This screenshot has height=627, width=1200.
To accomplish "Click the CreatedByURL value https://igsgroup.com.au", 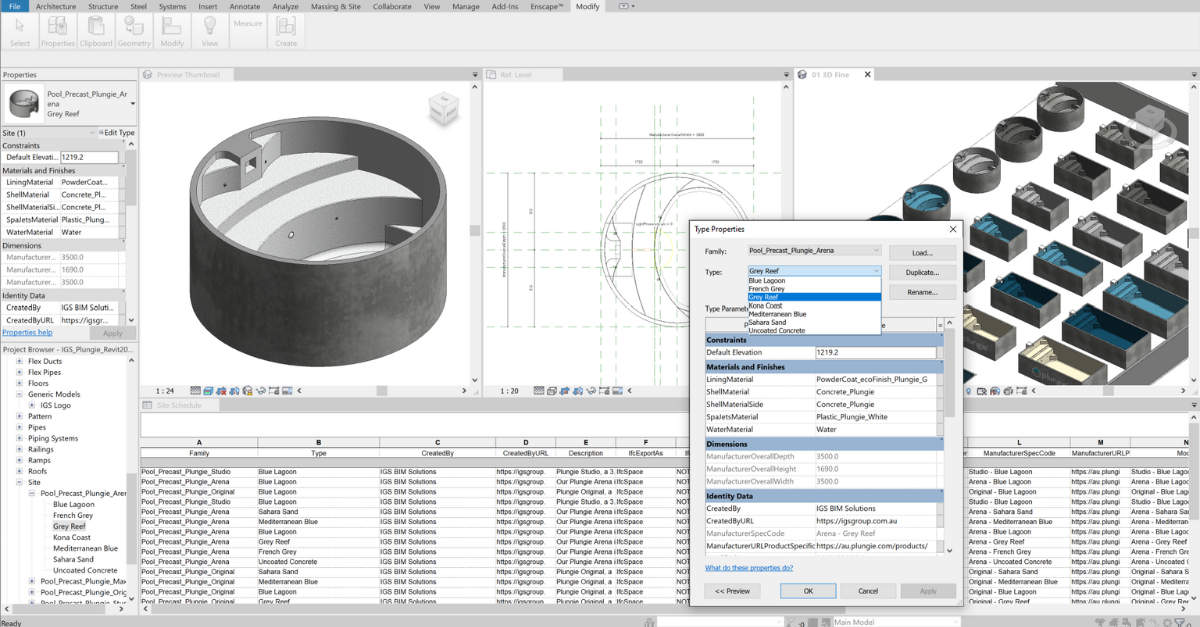I will tap(878, 521).
